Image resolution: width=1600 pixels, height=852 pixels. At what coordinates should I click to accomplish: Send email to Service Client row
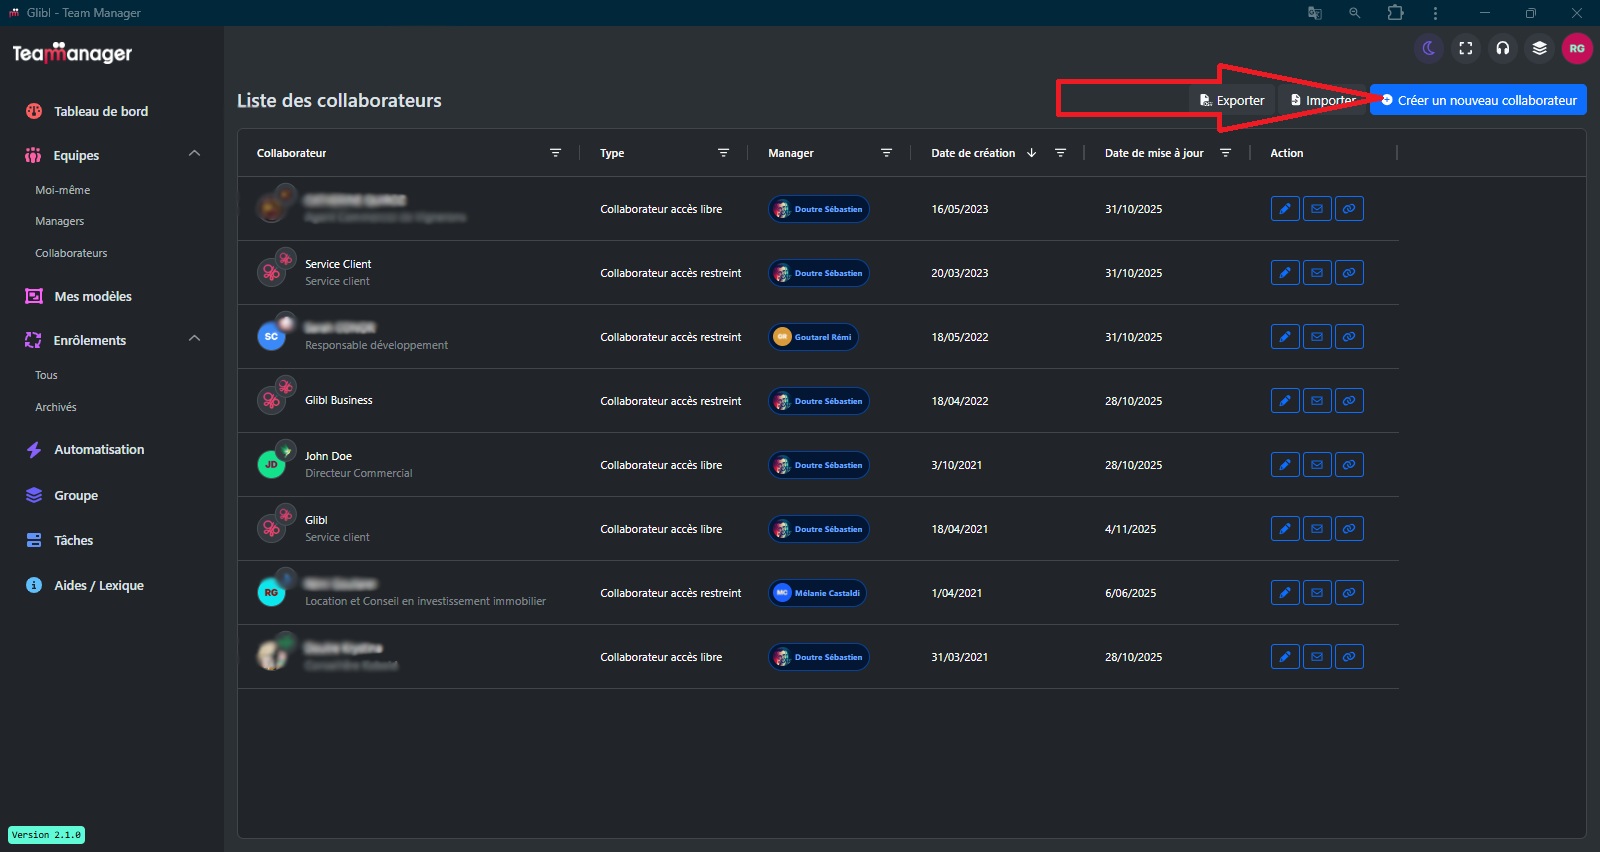1317,273
